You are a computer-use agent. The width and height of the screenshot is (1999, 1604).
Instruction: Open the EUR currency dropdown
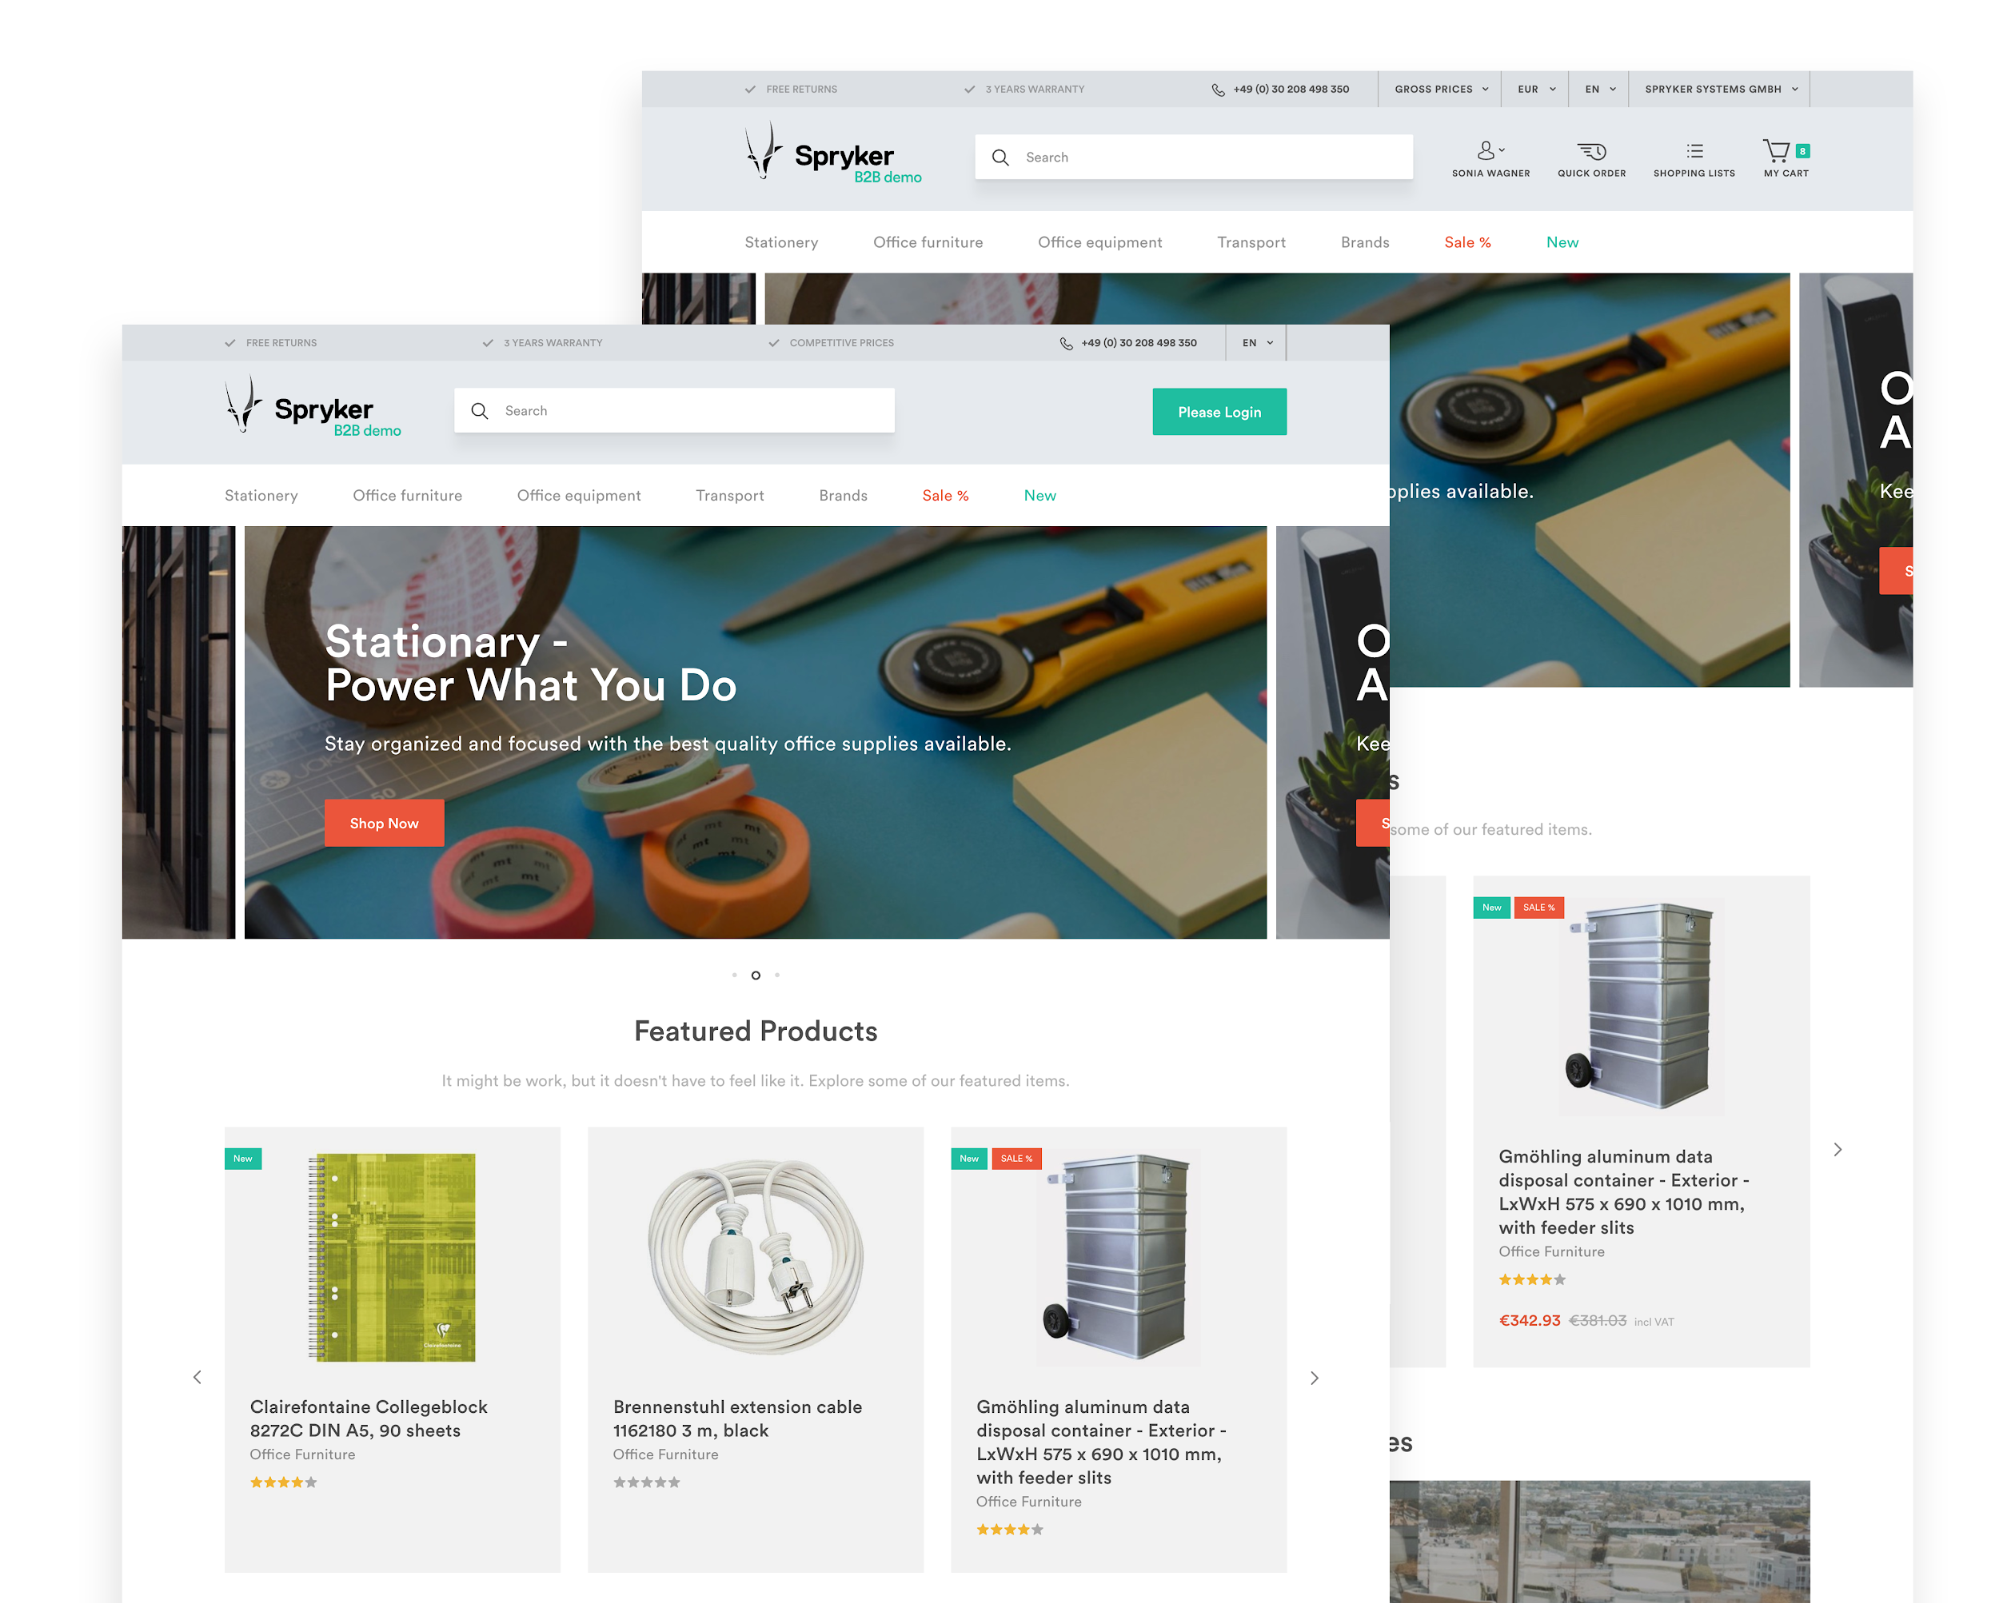pos(1536,89)
